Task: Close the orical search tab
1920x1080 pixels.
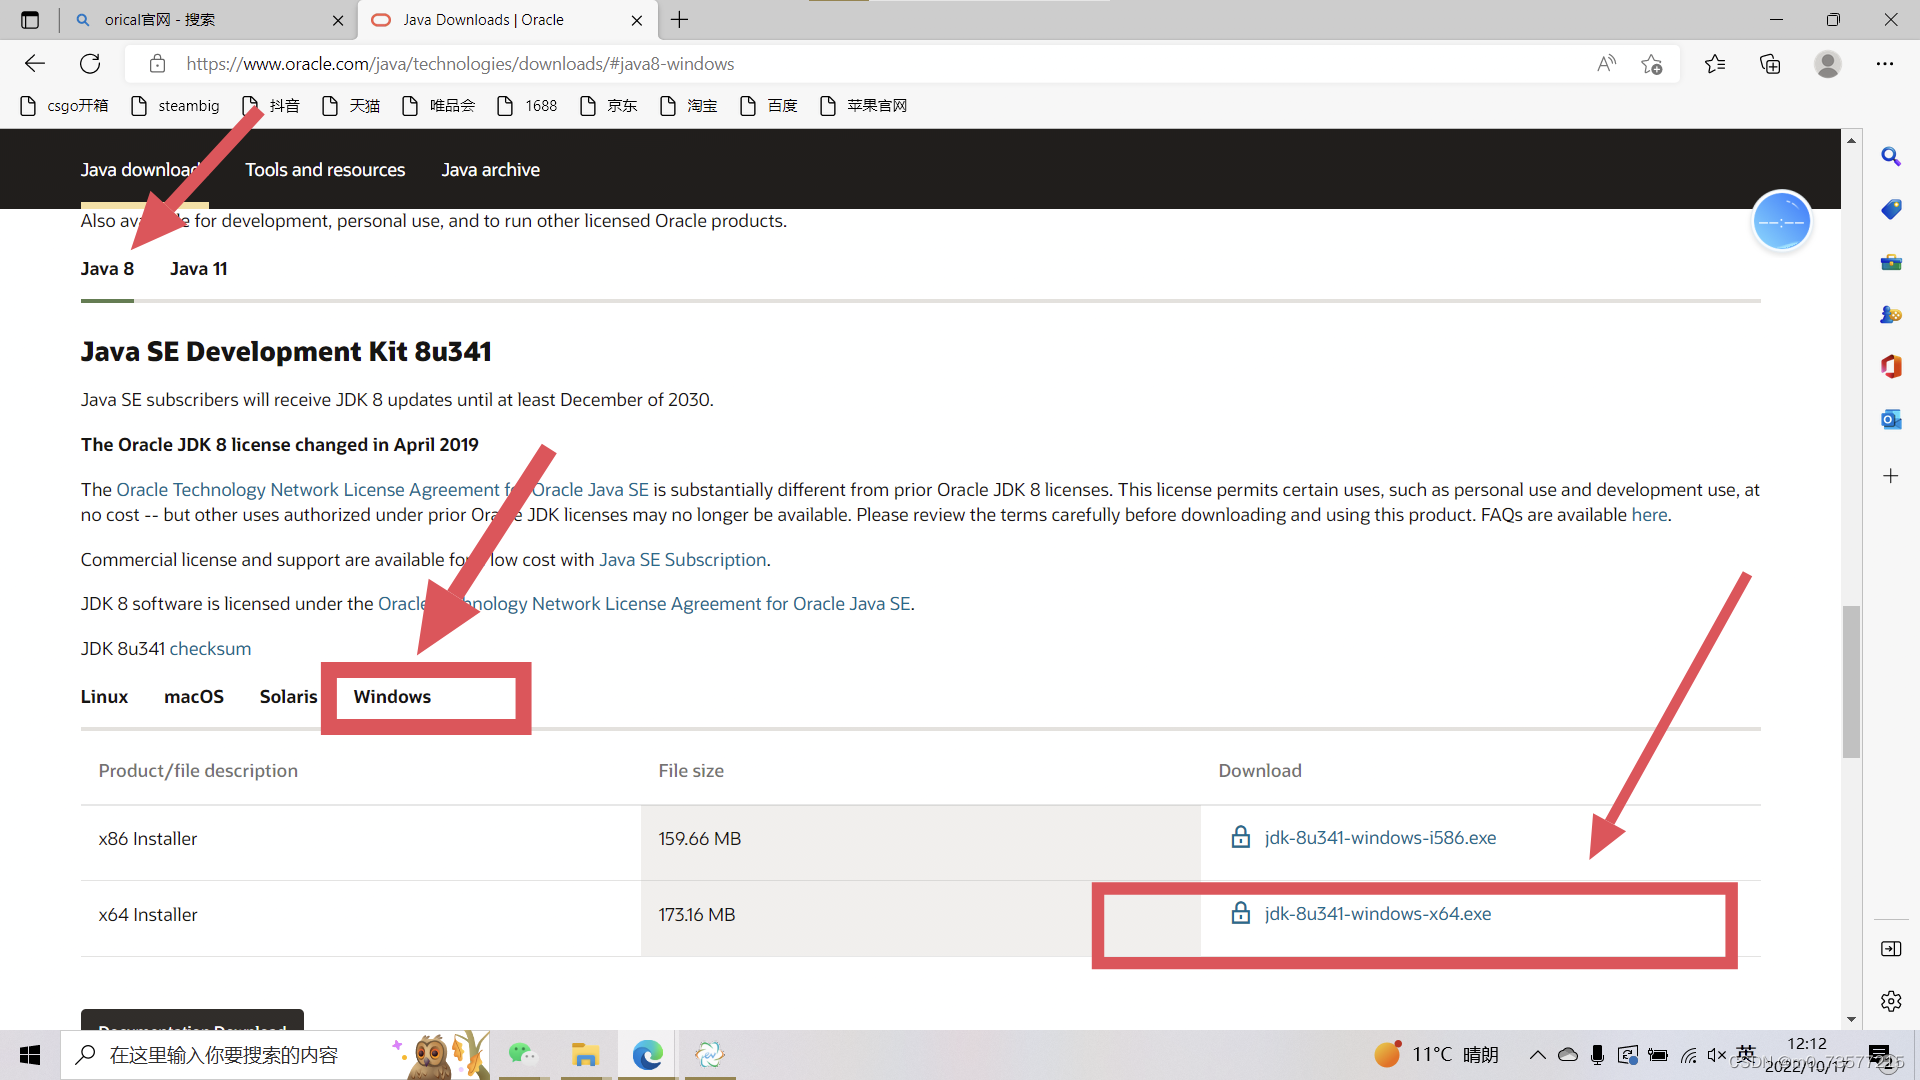Action: coord(338,20)
